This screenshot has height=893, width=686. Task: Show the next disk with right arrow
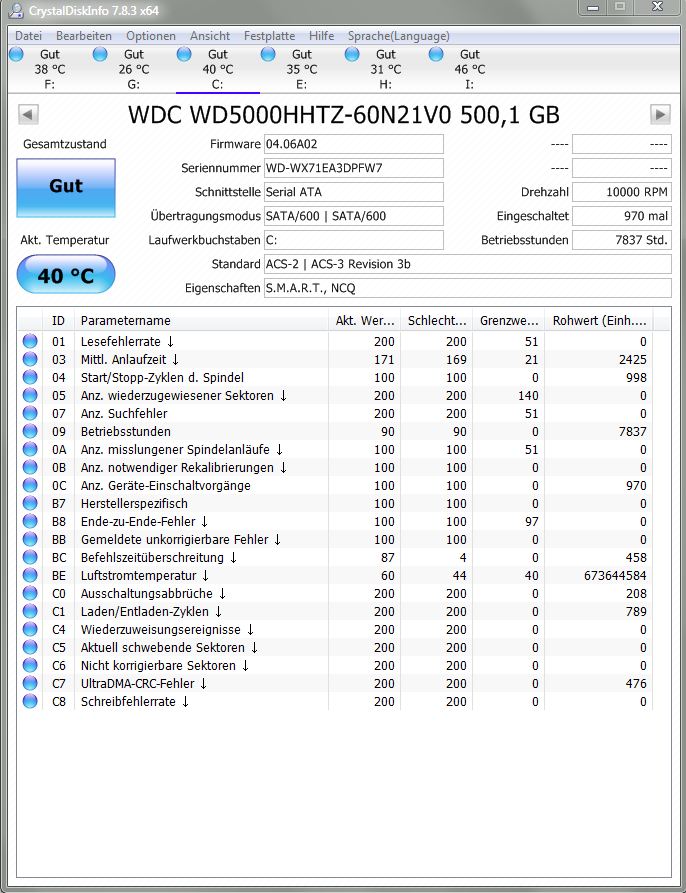point(660,114)
